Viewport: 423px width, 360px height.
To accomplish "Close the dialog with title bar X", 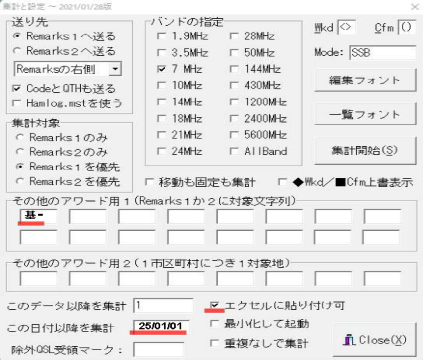I will tap(415, 7).
